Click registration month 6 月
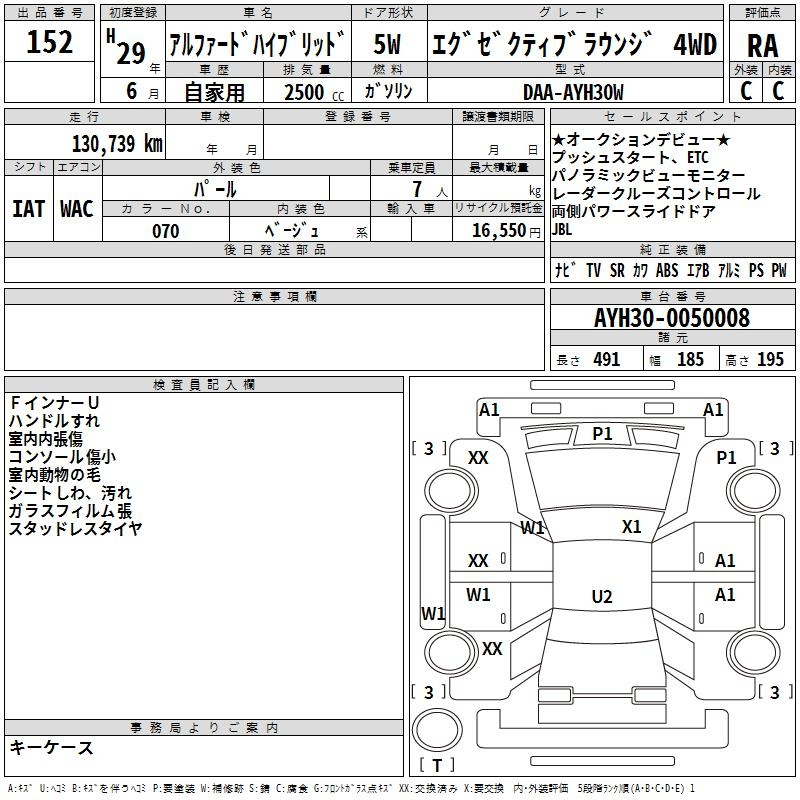The width and height of the screenshot is (800, 800). [x=142, y=91]
